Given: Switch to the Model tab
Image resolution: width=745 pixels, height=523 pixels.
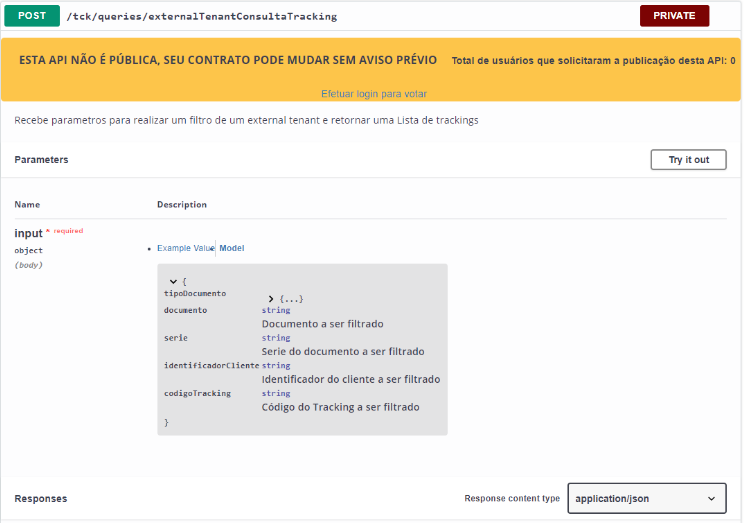Looking at the screenshot, I should pyautogui.click(x=232, y=248).
